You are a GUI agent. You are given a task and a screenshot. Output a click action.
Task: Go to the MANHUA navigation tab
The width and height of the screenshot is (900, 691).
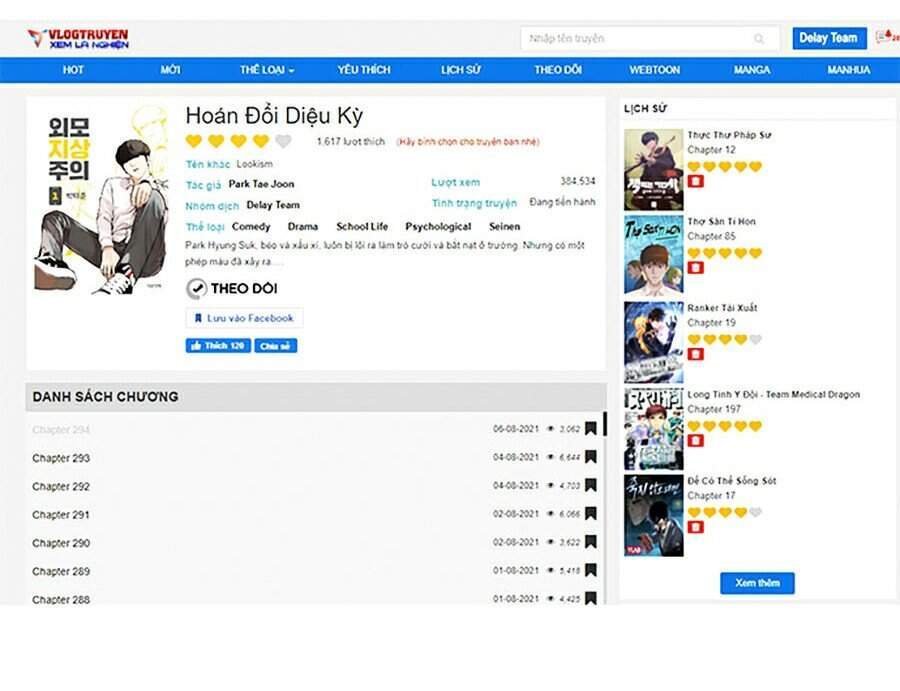[x=848, y=70]
